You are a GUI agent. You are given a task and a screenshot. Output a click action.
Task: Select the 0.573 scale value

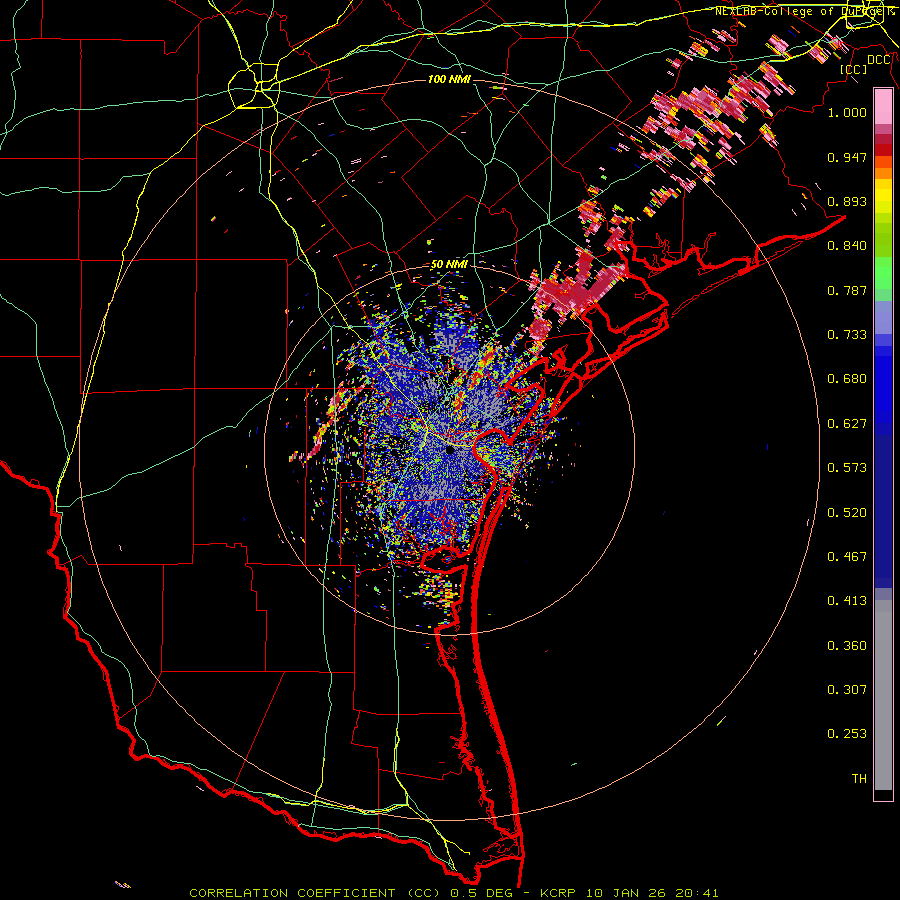pyautogui.click(x=847, y=468)
